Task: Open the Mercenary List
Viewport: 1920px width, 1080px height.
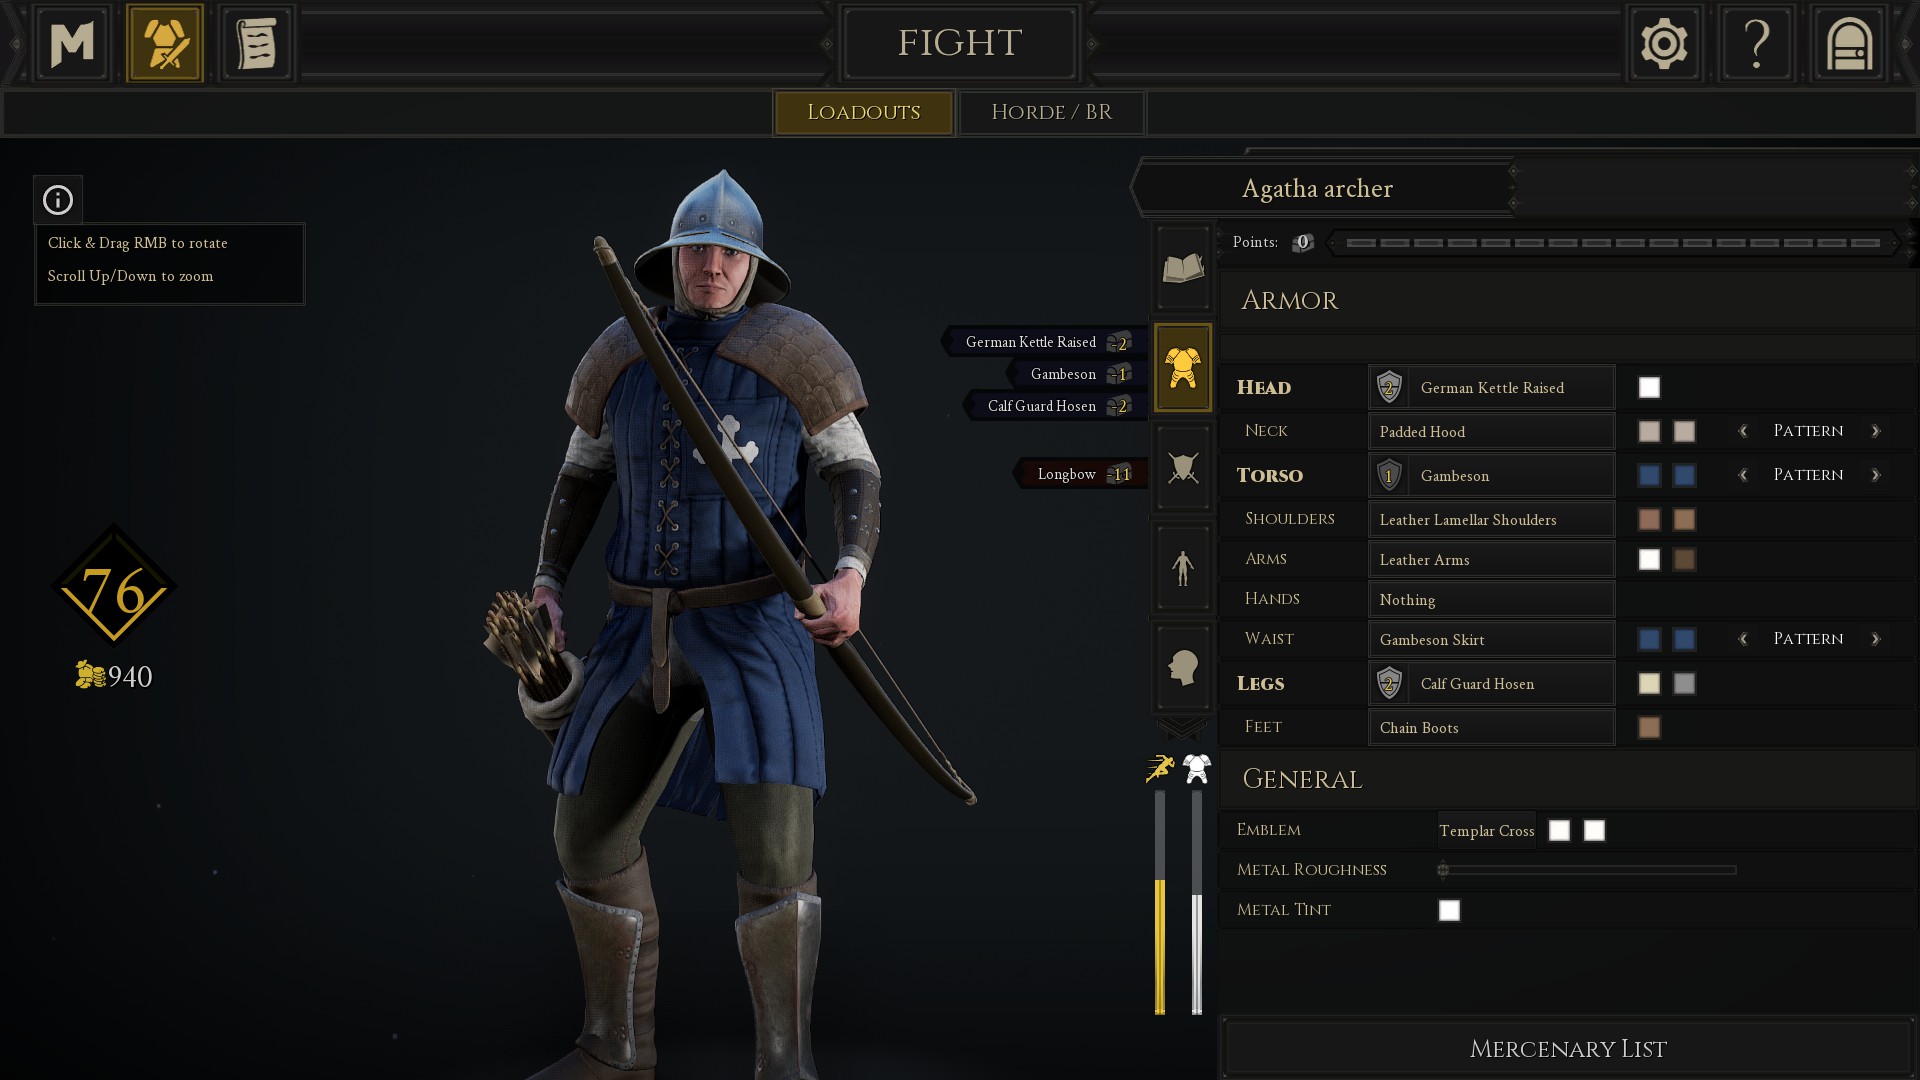Action: click(1567, 1049)
